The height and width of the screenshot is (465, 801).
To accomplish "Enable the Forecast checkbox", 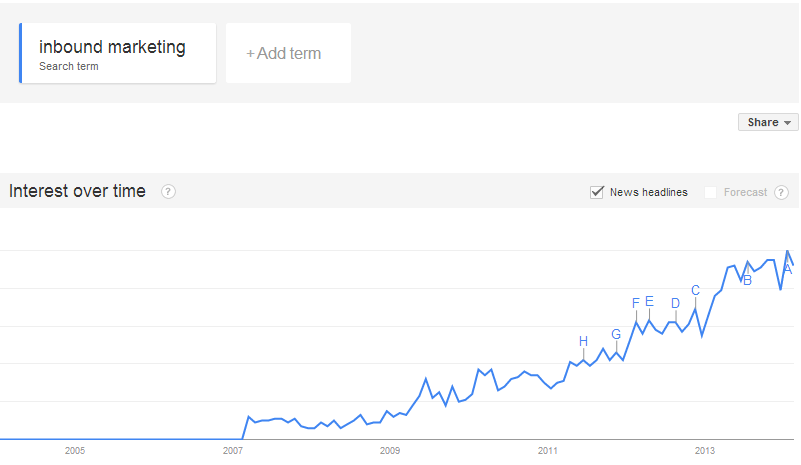I will coord(710,192).
